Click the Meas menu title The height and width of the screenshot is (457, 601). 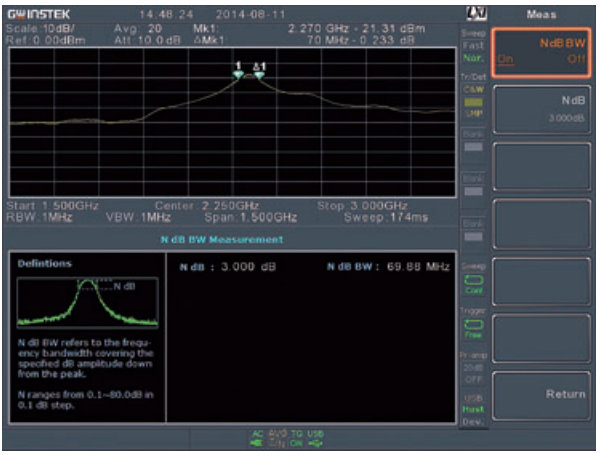point(541,15)
